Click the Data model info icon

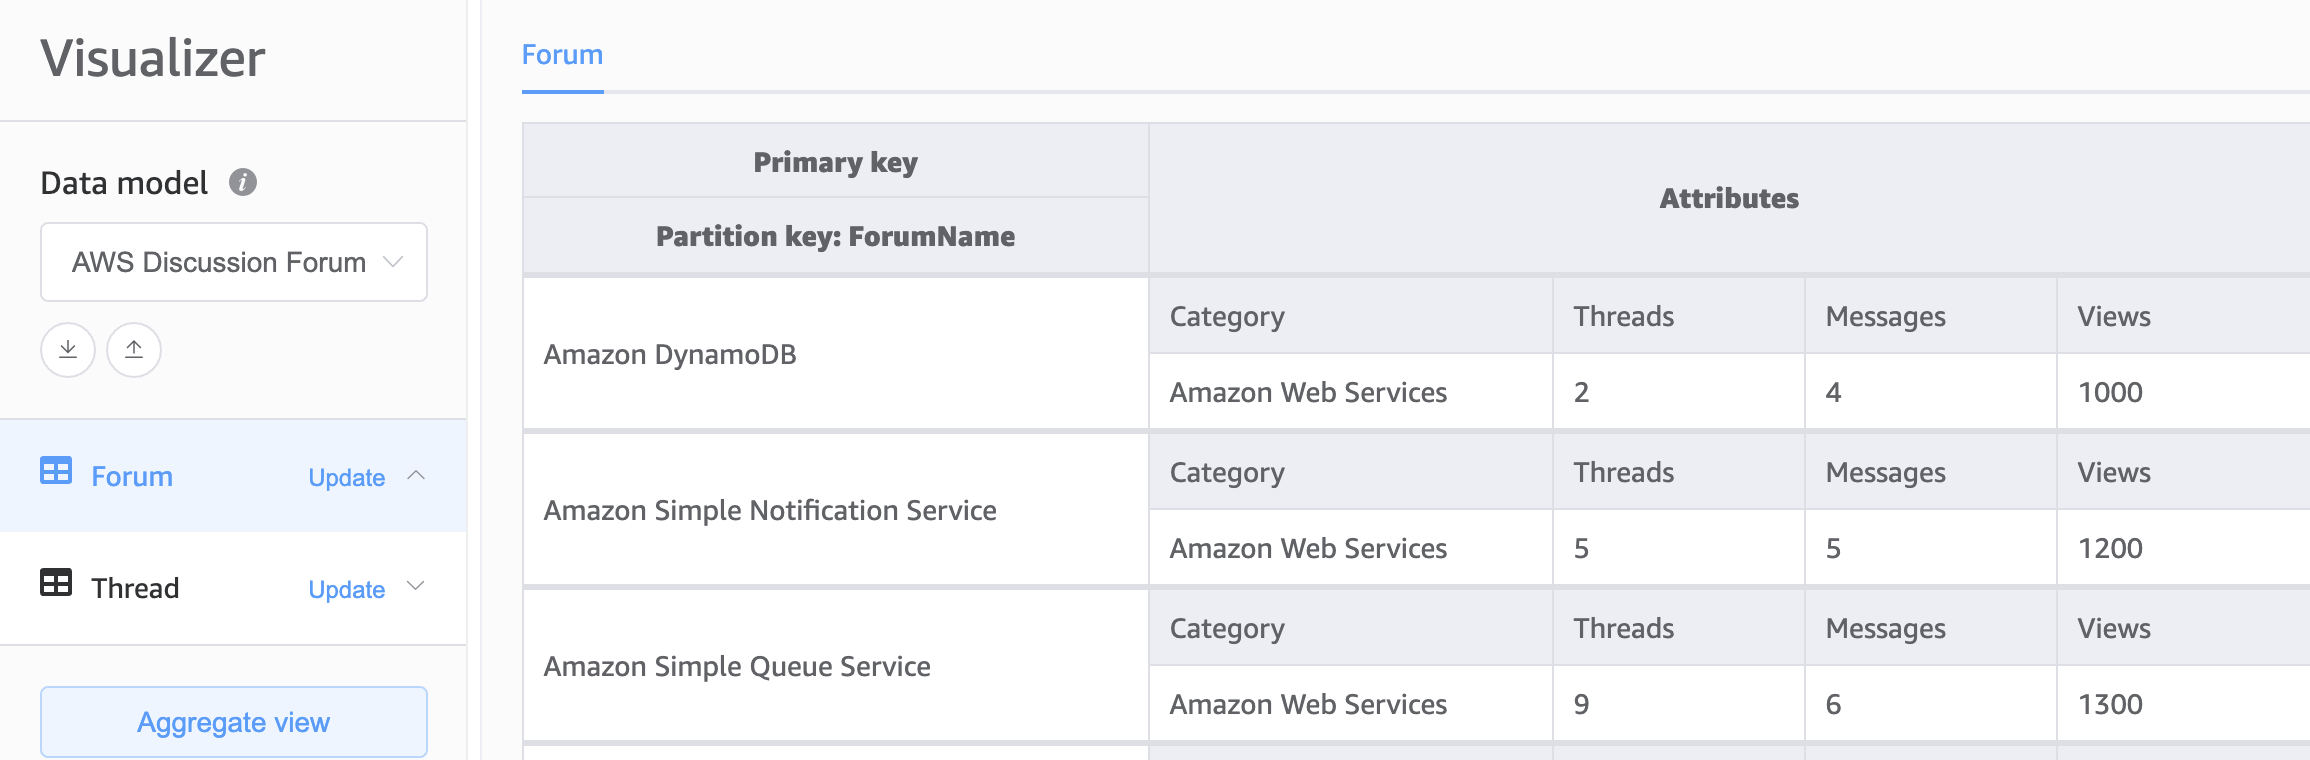pyautogui.click(x=243, y=182)
